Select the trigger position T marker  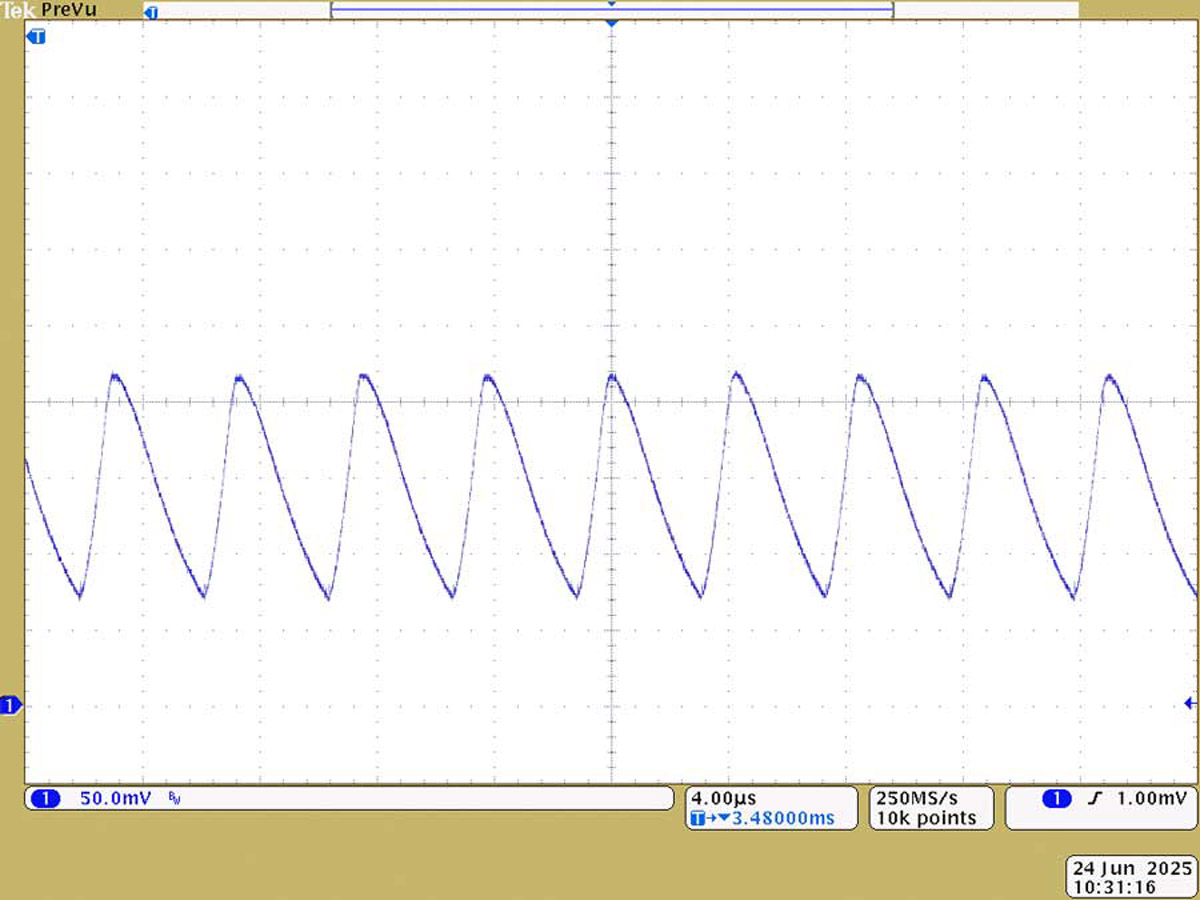36,37
